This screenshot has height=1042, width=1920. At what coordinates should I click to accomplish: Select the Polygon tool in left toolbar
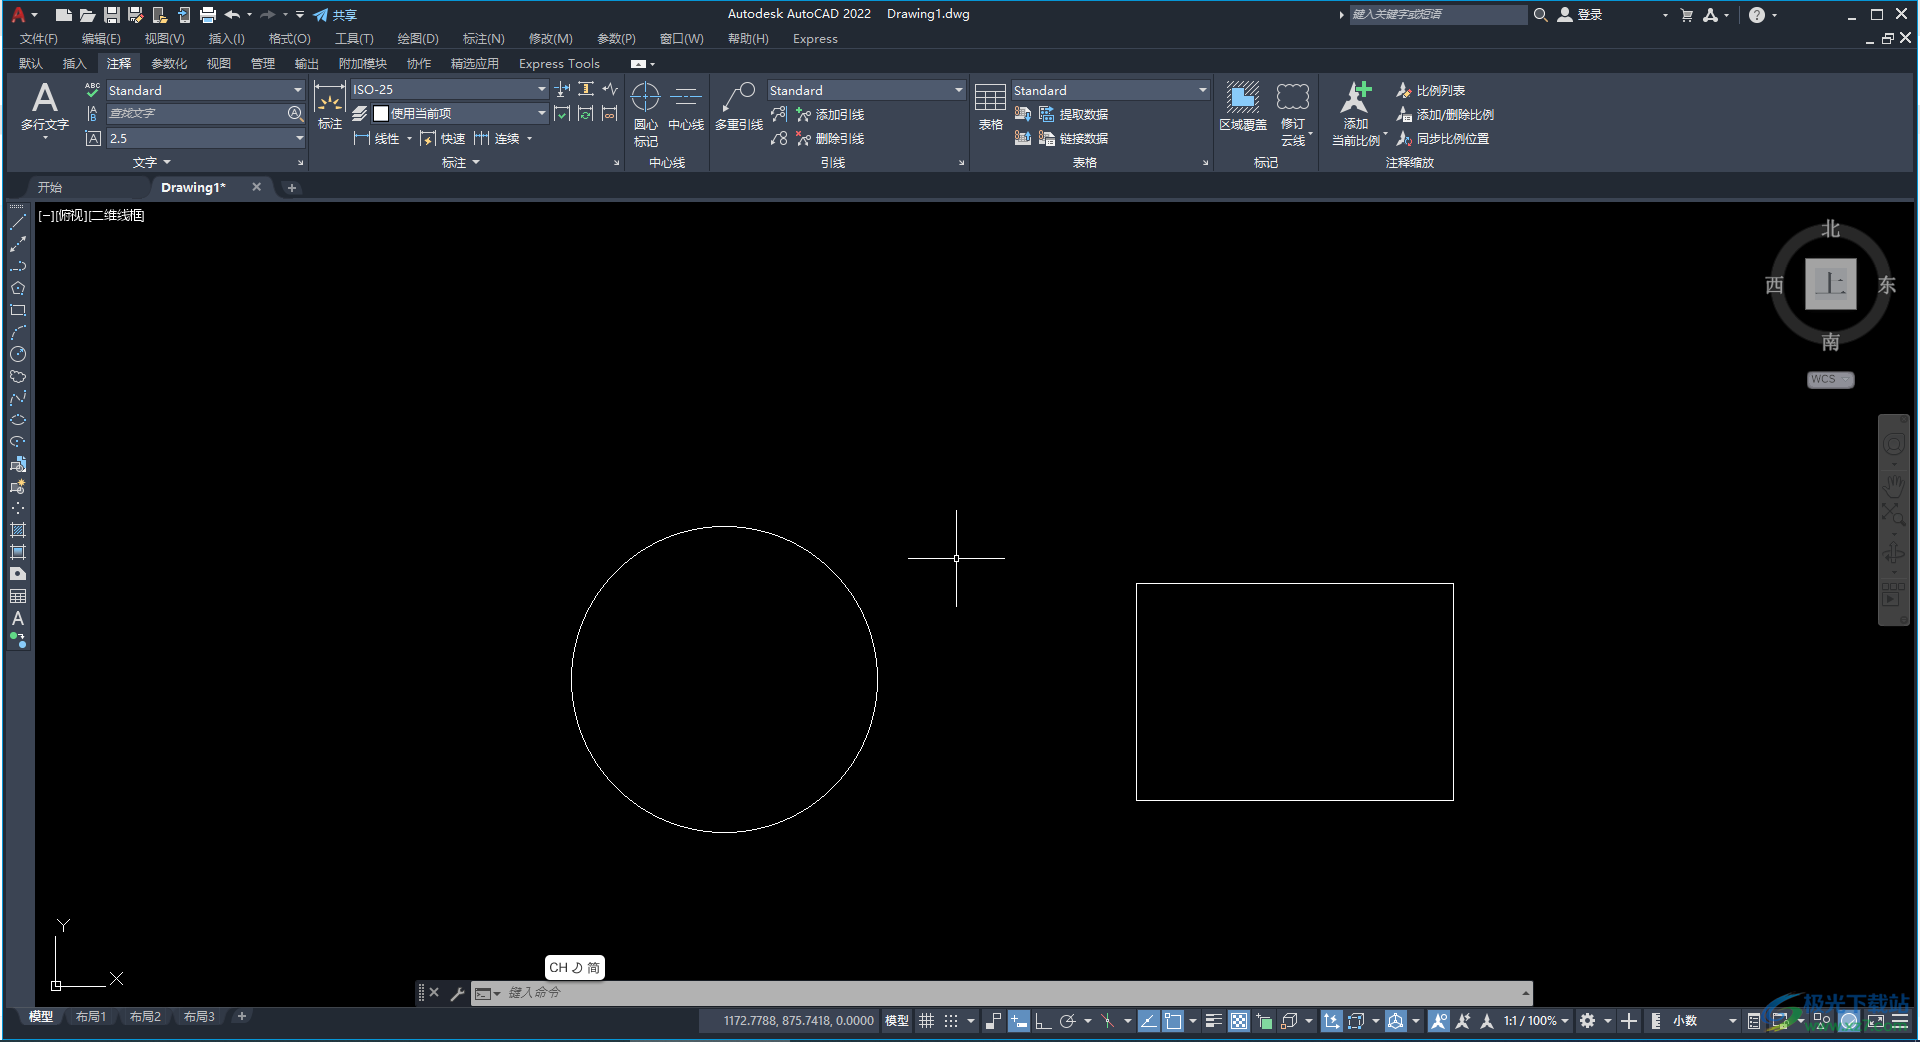[x=17, y=288]
